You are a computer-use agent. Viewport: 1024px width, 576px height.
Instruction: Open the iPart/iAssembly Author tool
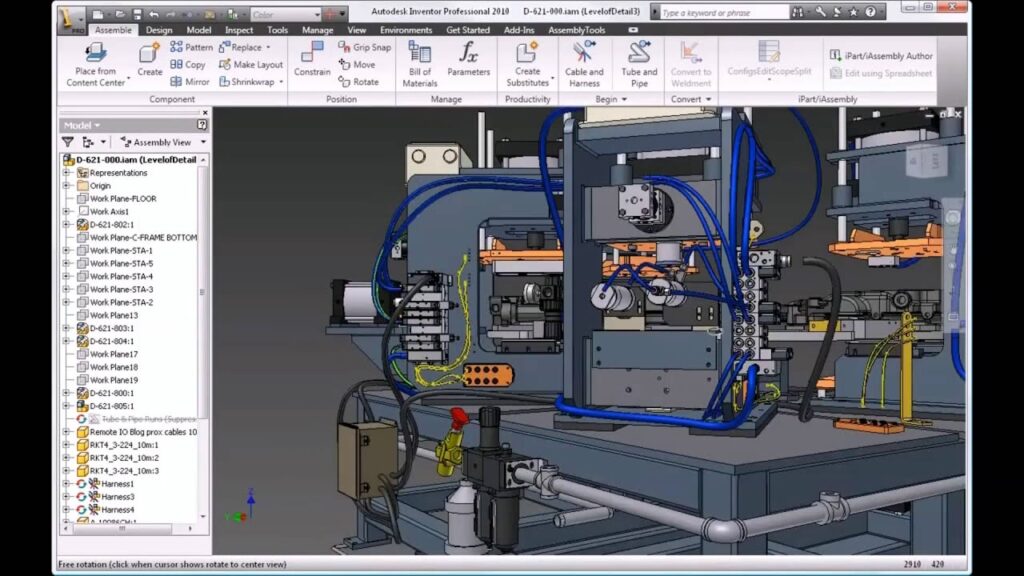point(881,56)
